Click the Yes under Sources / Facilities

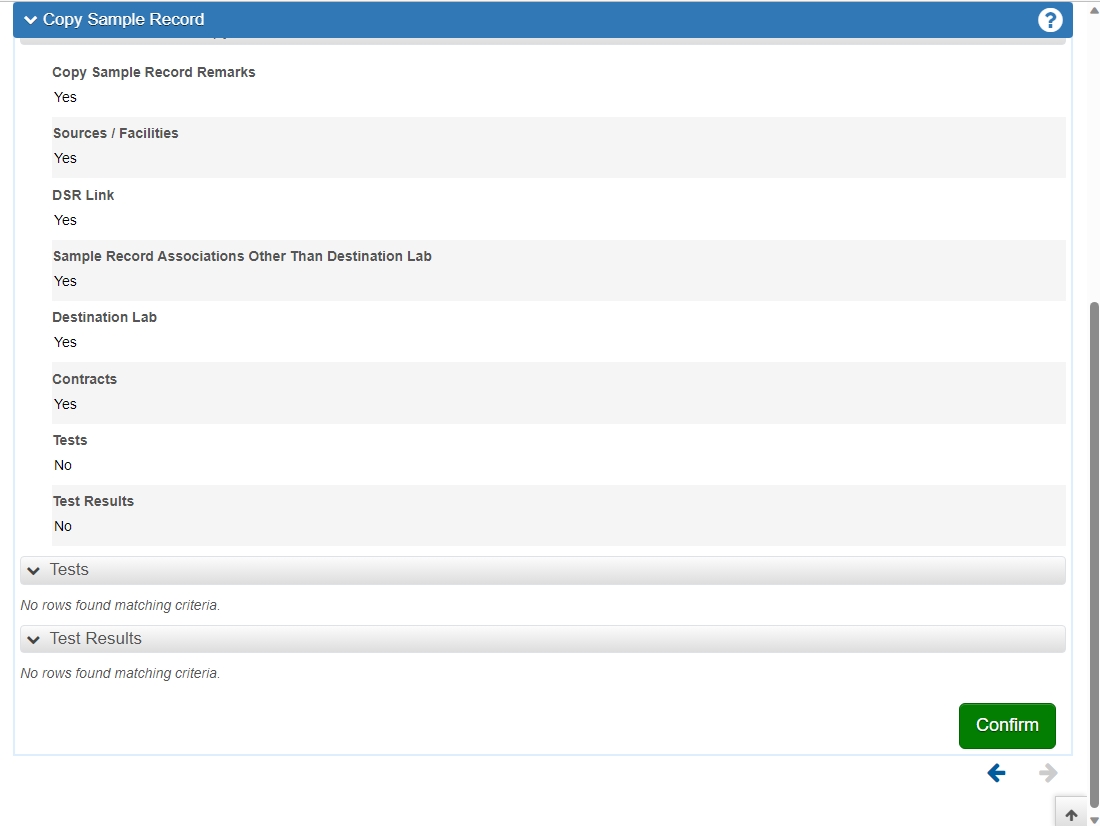point(65,159)
